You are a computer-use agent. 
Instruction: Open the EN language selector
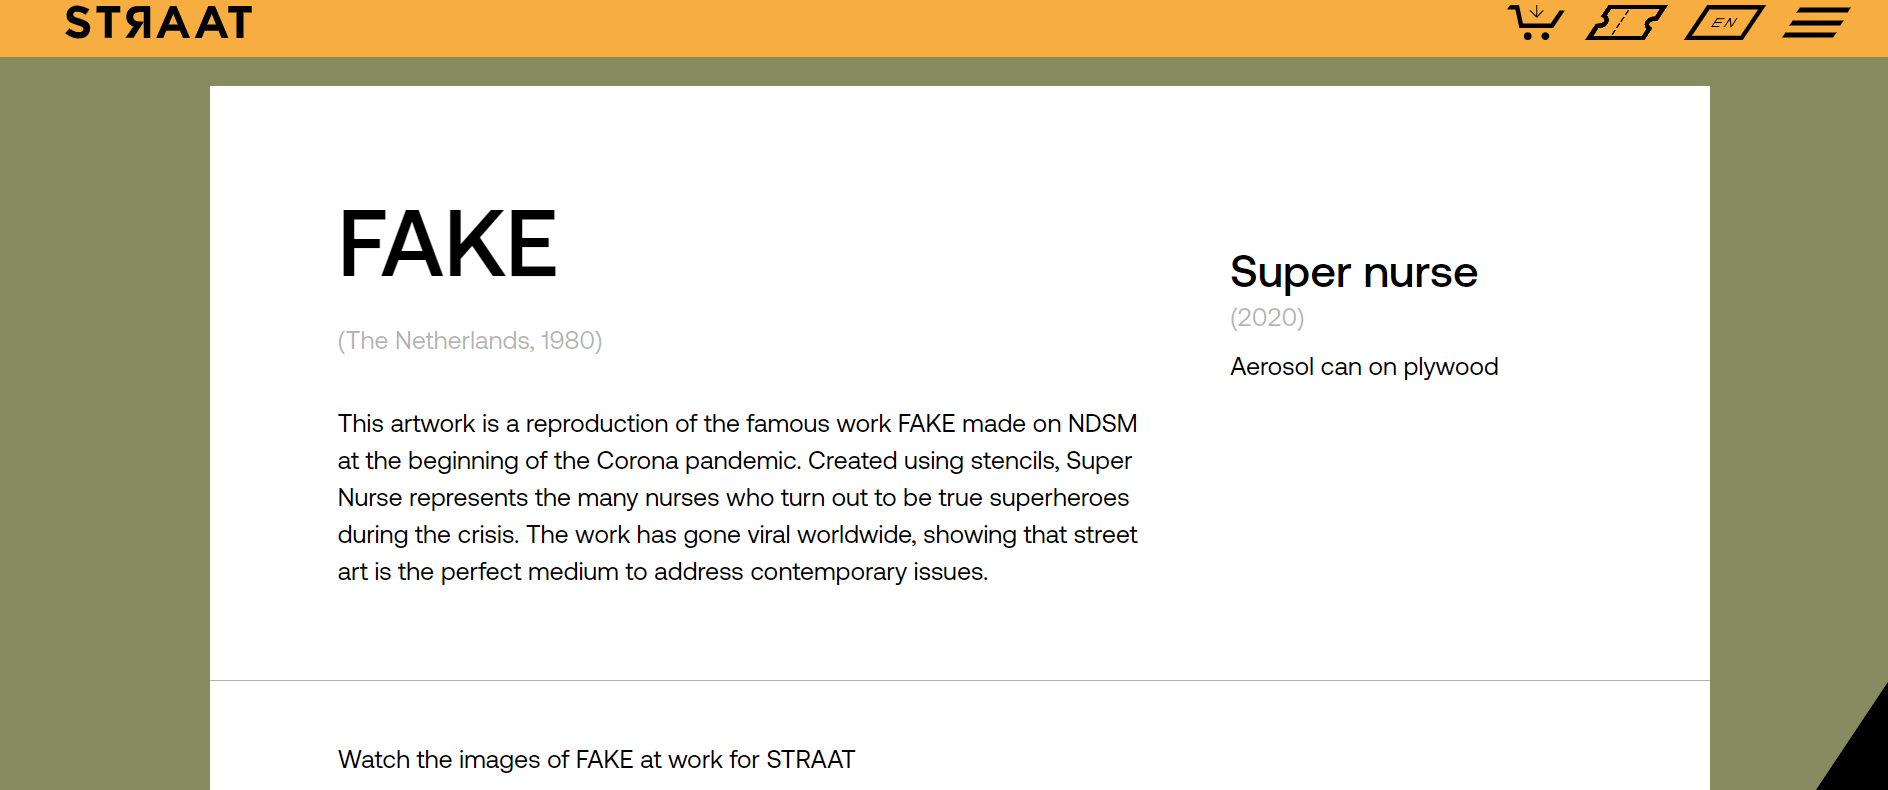point(1724,22)
